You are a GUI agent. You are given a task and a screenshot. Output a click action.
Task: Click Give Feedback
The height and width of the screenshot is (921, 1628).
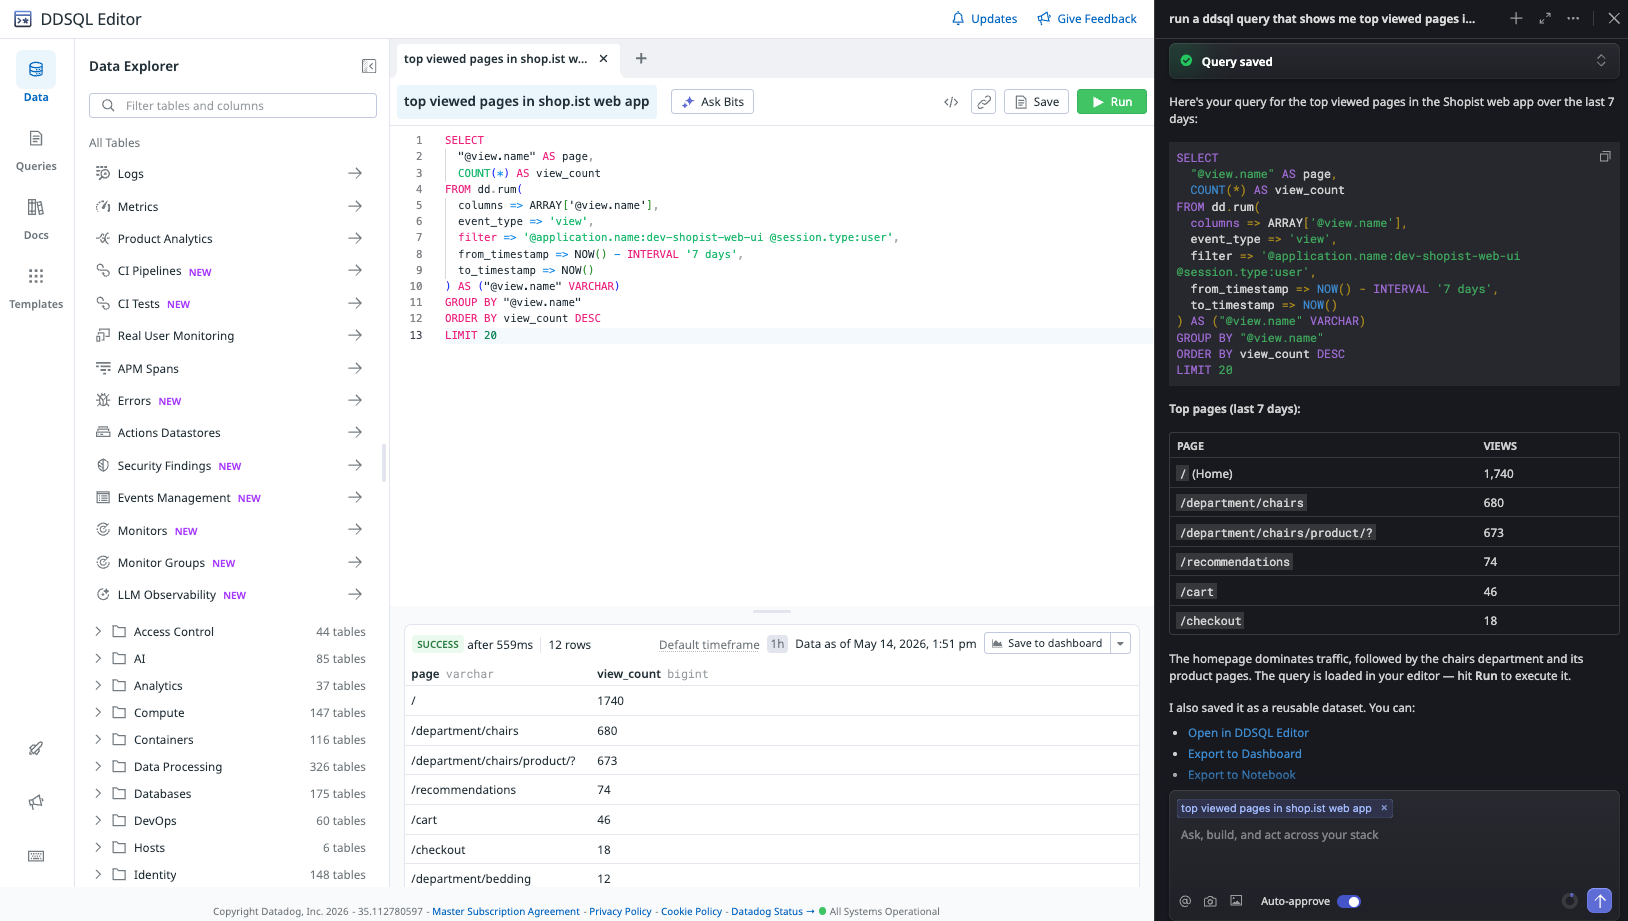[1087, 18]
